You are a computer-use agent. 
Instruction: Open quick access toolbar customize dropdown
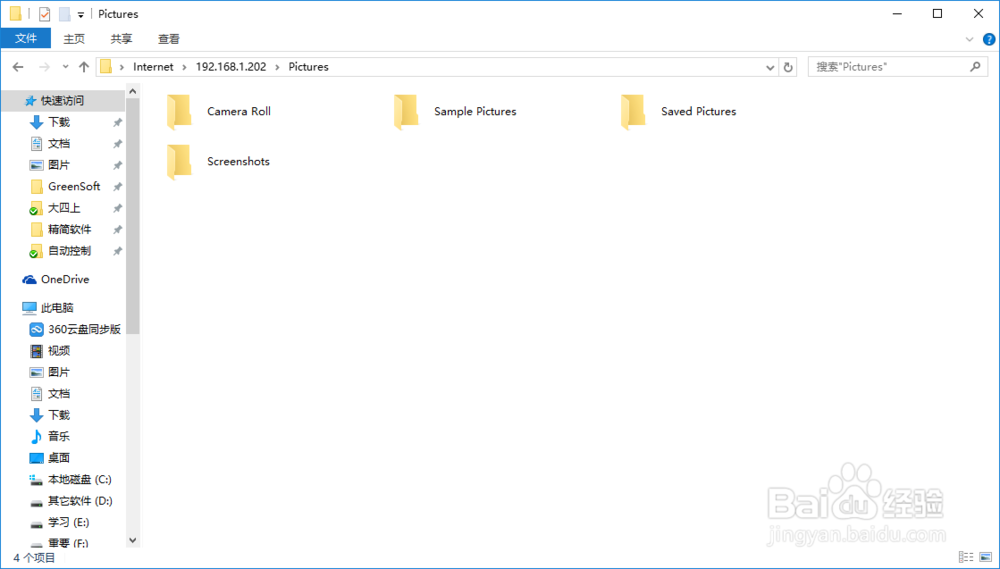[x=80, y=15]
